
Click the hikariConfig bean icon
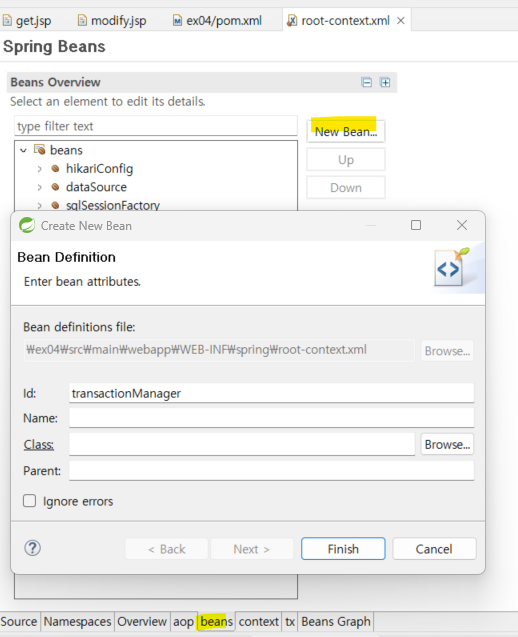click(56, 169)
